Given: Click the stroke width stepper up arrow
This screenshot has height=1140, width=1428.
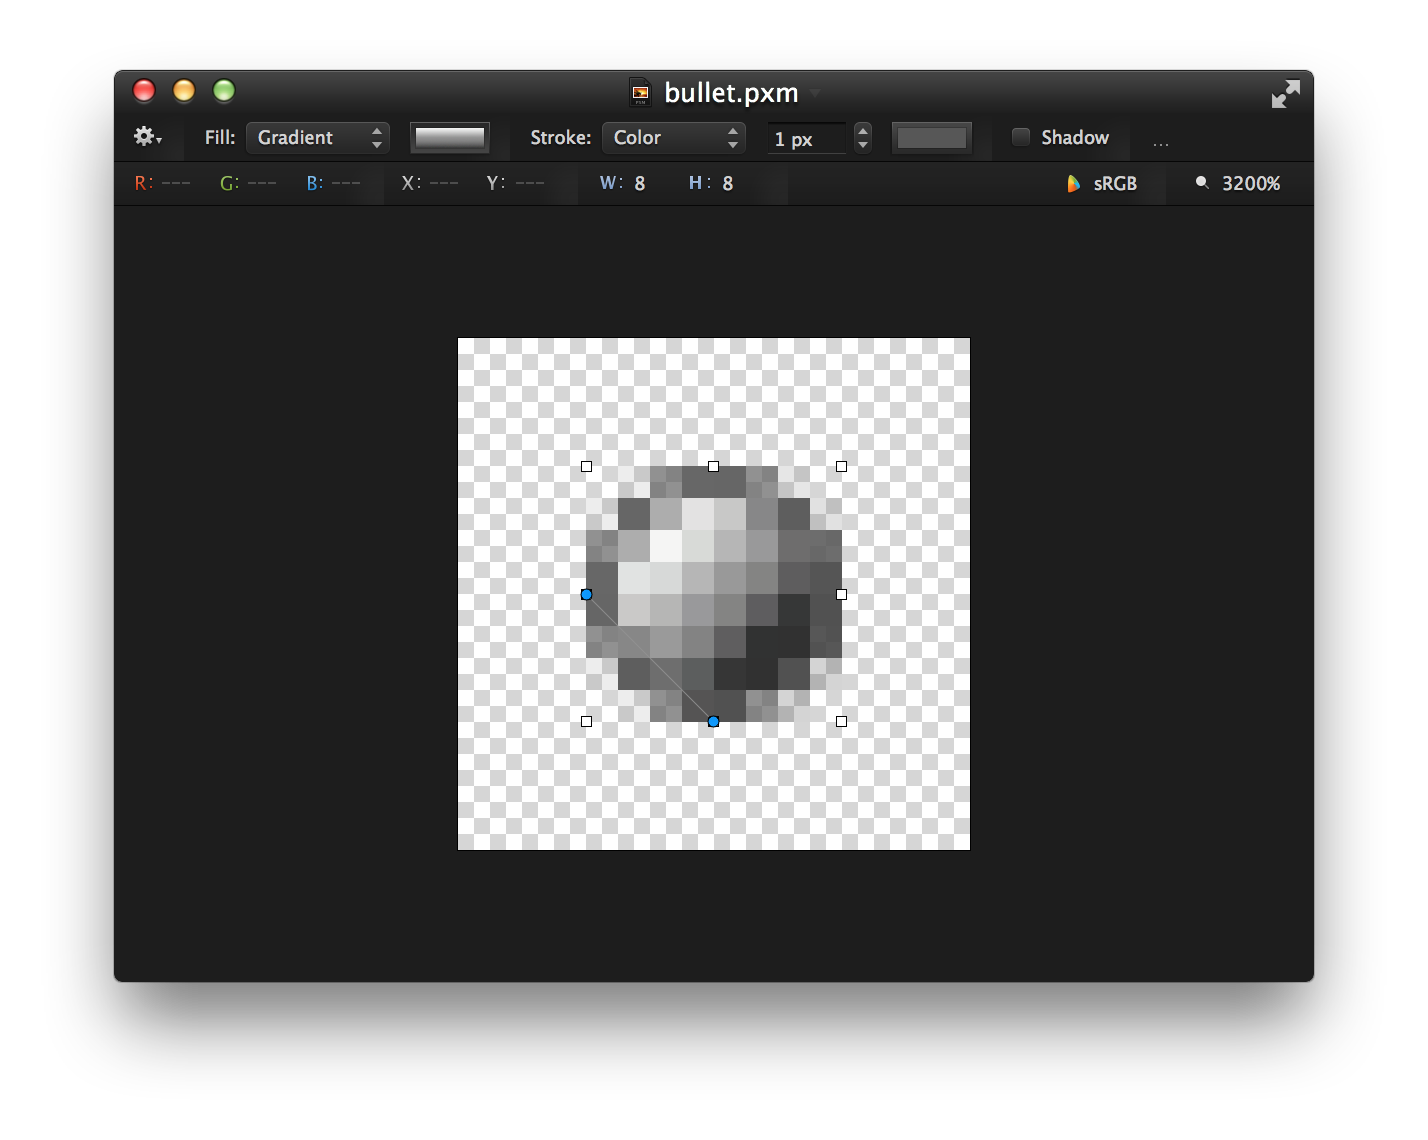Looking at the screenshot, I should (862, 131).
